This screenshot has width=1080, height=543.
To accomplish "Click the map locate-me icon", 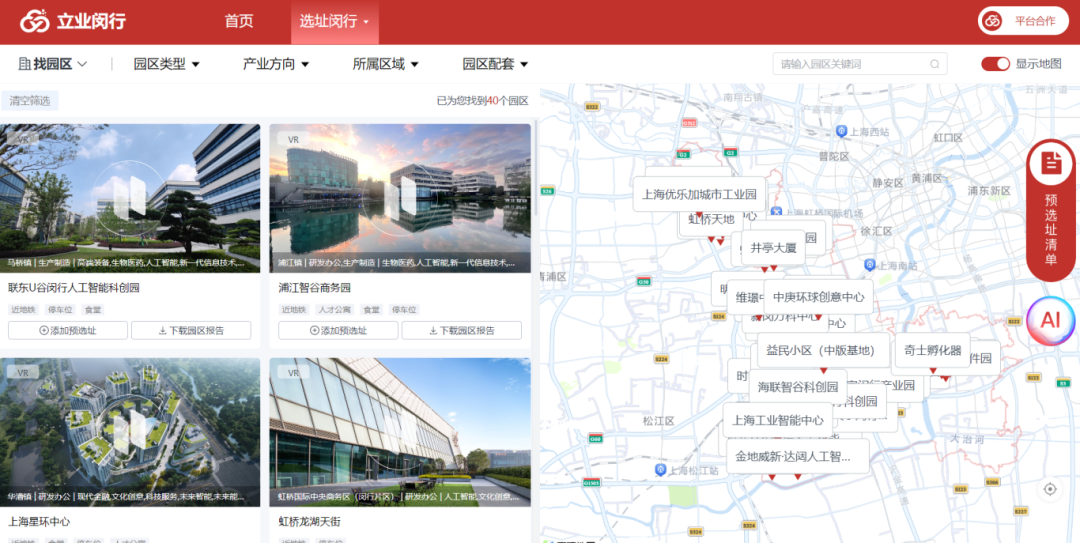I will tap(1050, 489).
